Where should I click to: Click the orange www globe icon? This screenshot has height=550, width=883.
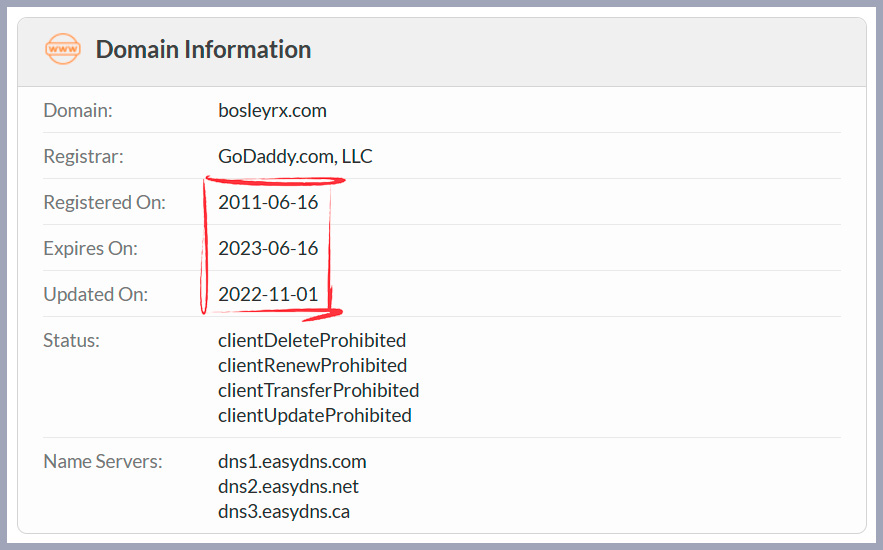click(63, 49)
